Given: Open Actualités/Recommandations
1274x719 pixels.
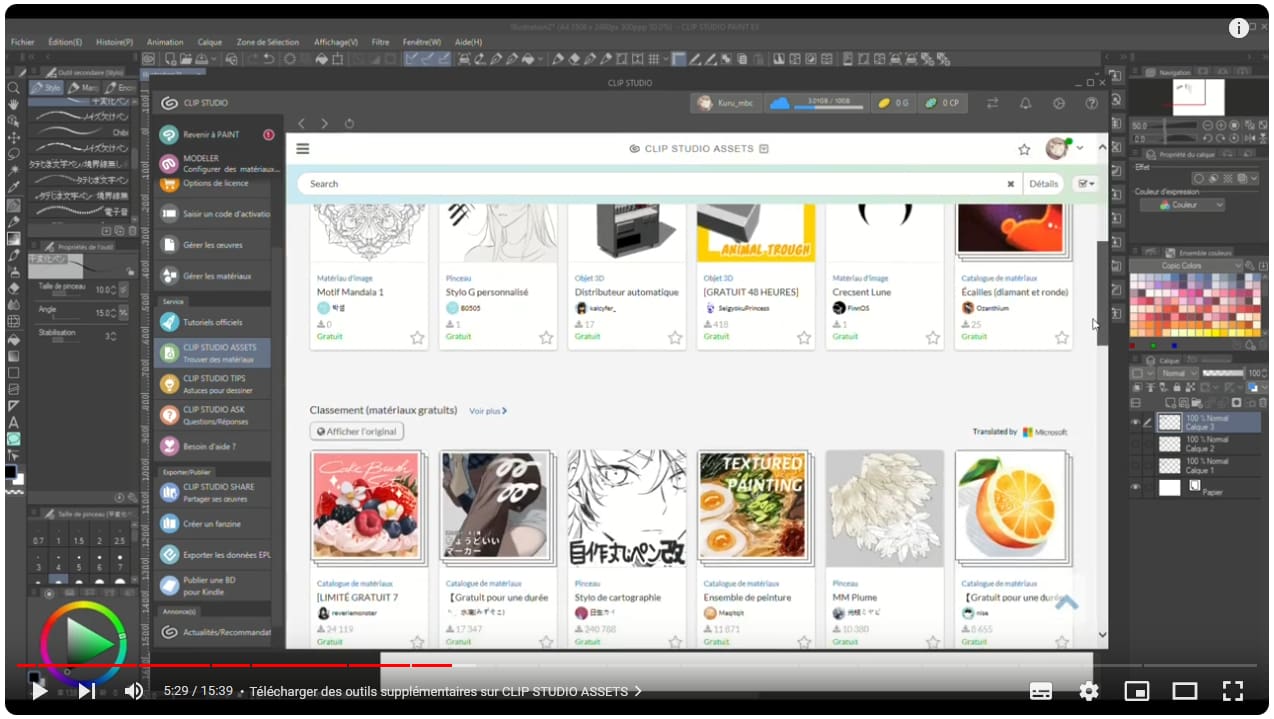Looking at the screenshot, I should [x=212, y=632].
